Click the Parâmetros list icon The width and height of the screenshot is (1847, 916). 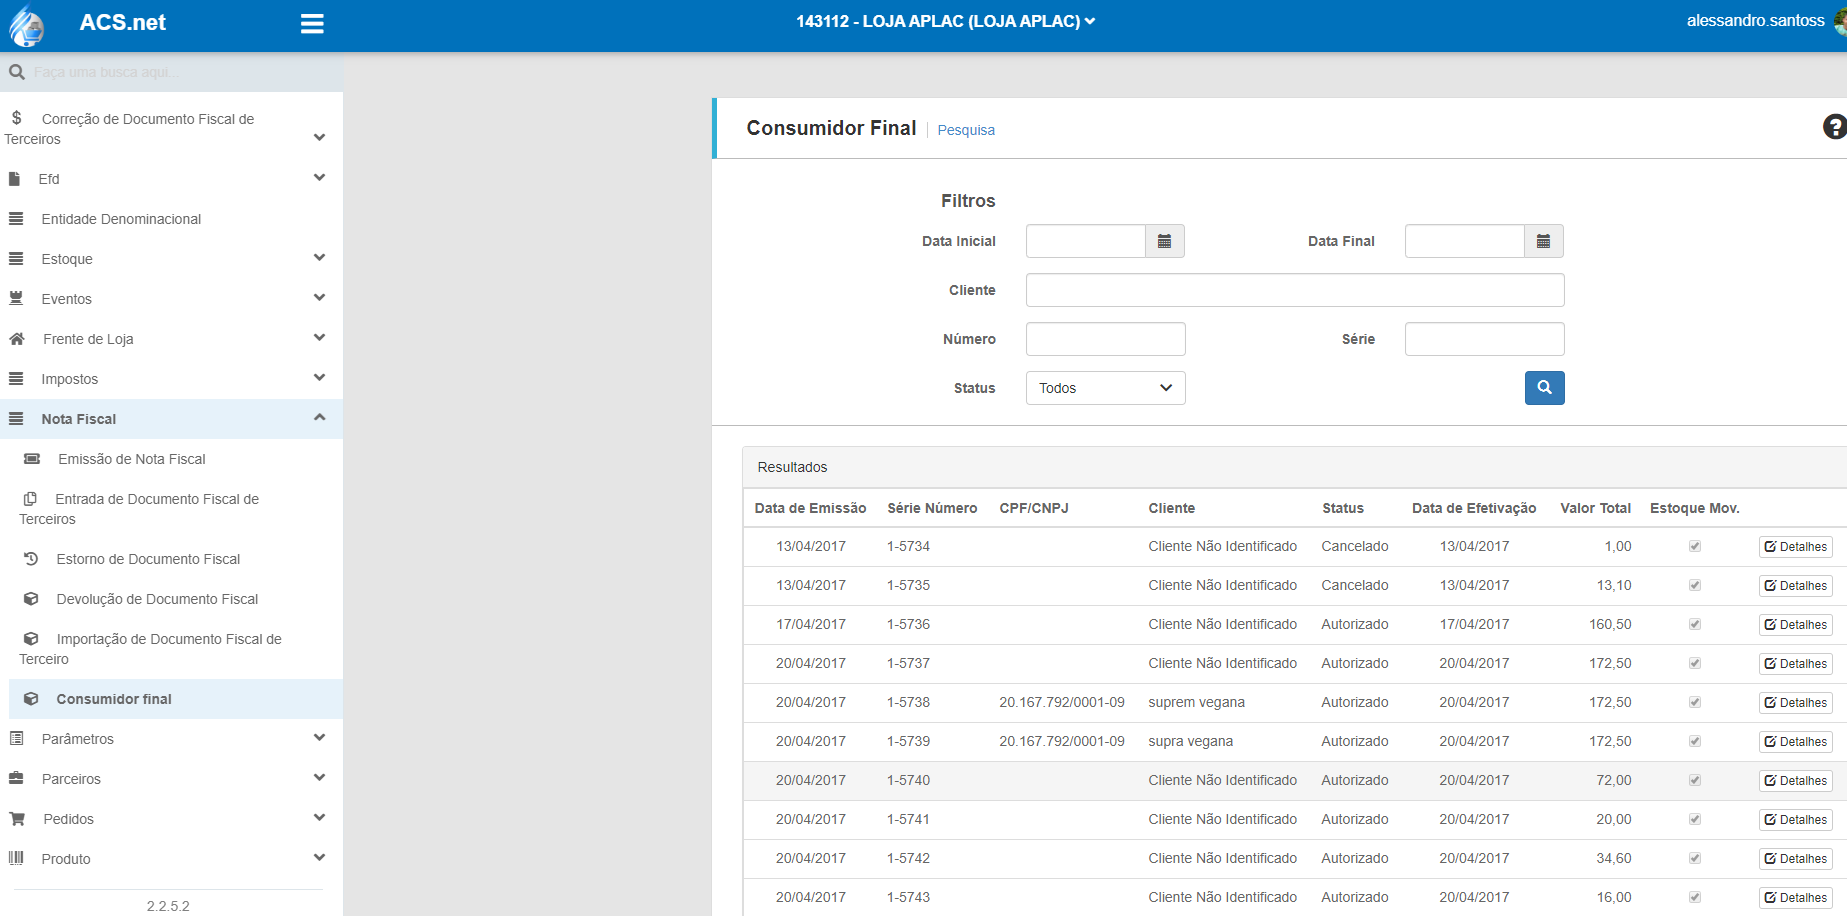pyautogui.click(x=16, y=738)
